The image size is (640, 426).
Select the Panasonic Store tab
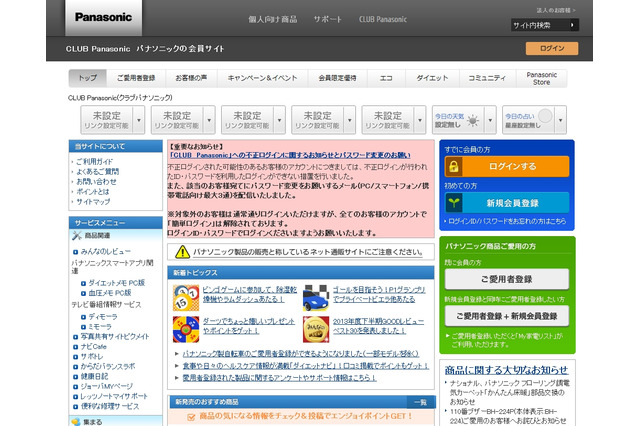tap(542, 78)
